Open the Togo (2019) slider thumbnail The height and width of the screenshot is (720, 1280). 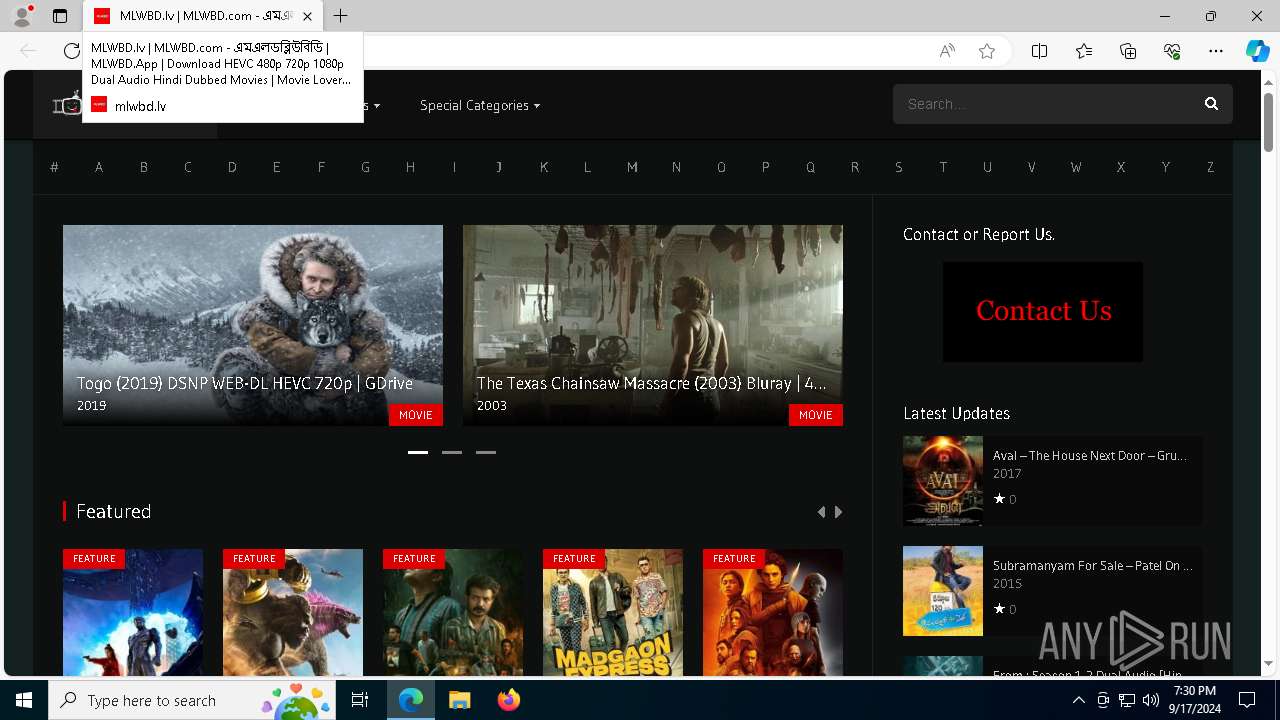(x=253, y=325)
